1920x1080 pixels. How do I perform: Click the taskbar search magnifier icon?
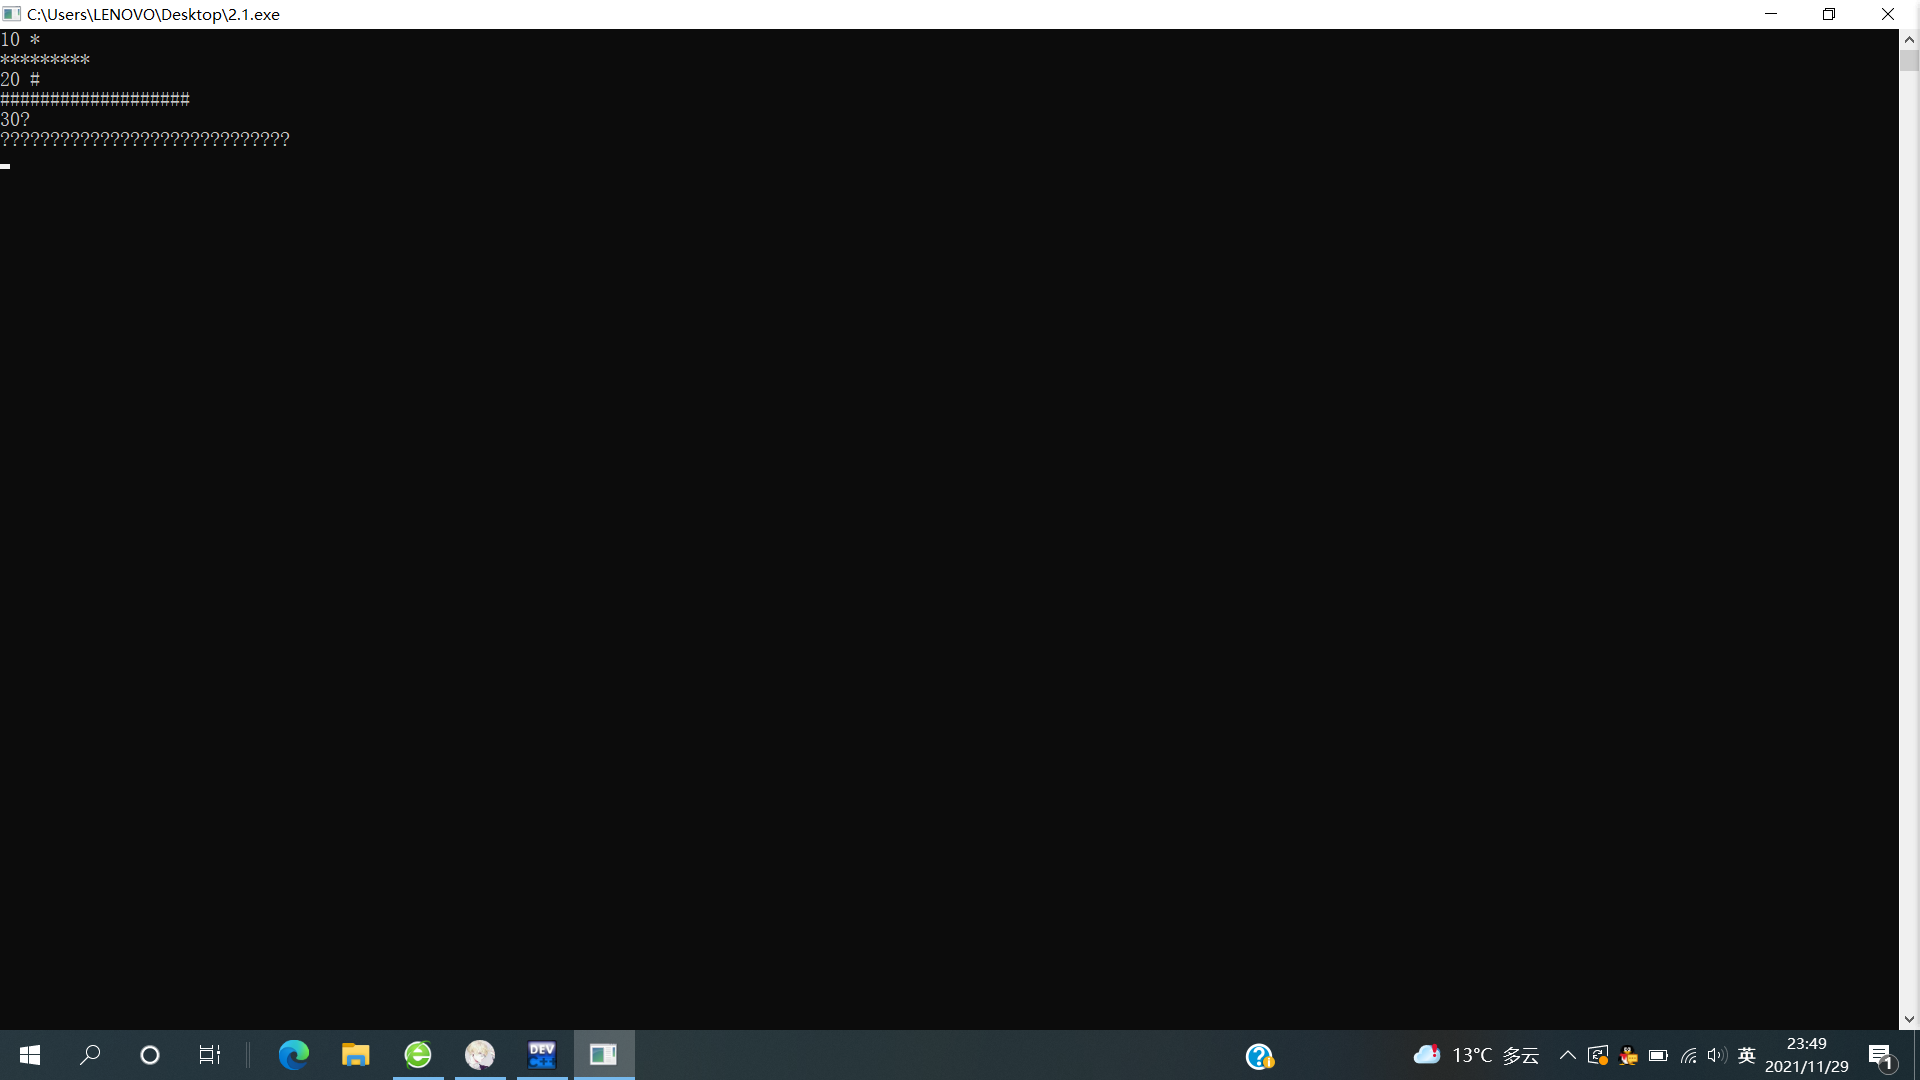click(x=90, y=1055)
